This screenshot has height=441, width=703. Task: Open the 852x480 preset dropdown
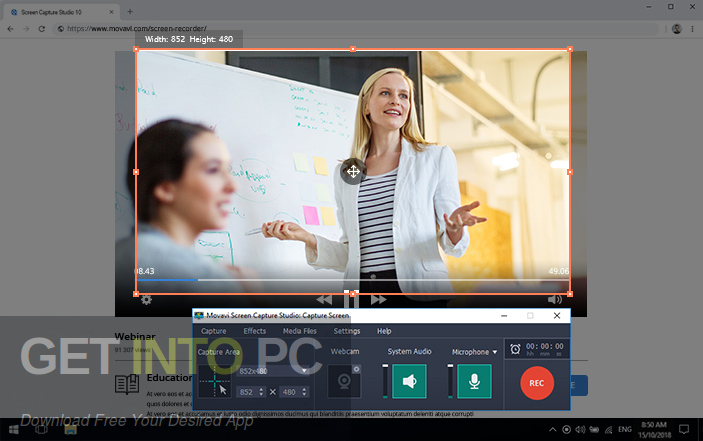coord(272,371)
